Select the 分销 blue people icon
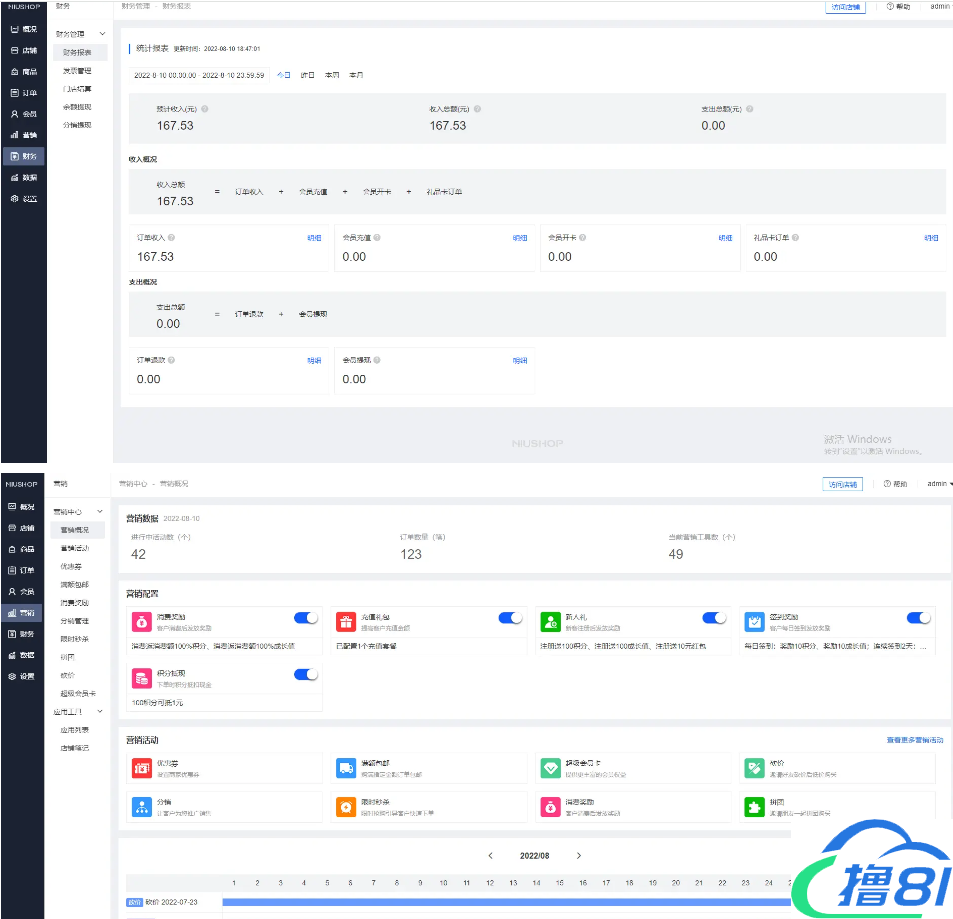Image resolution: width=953 pixels, height=919 pixels. coord(141,807)
